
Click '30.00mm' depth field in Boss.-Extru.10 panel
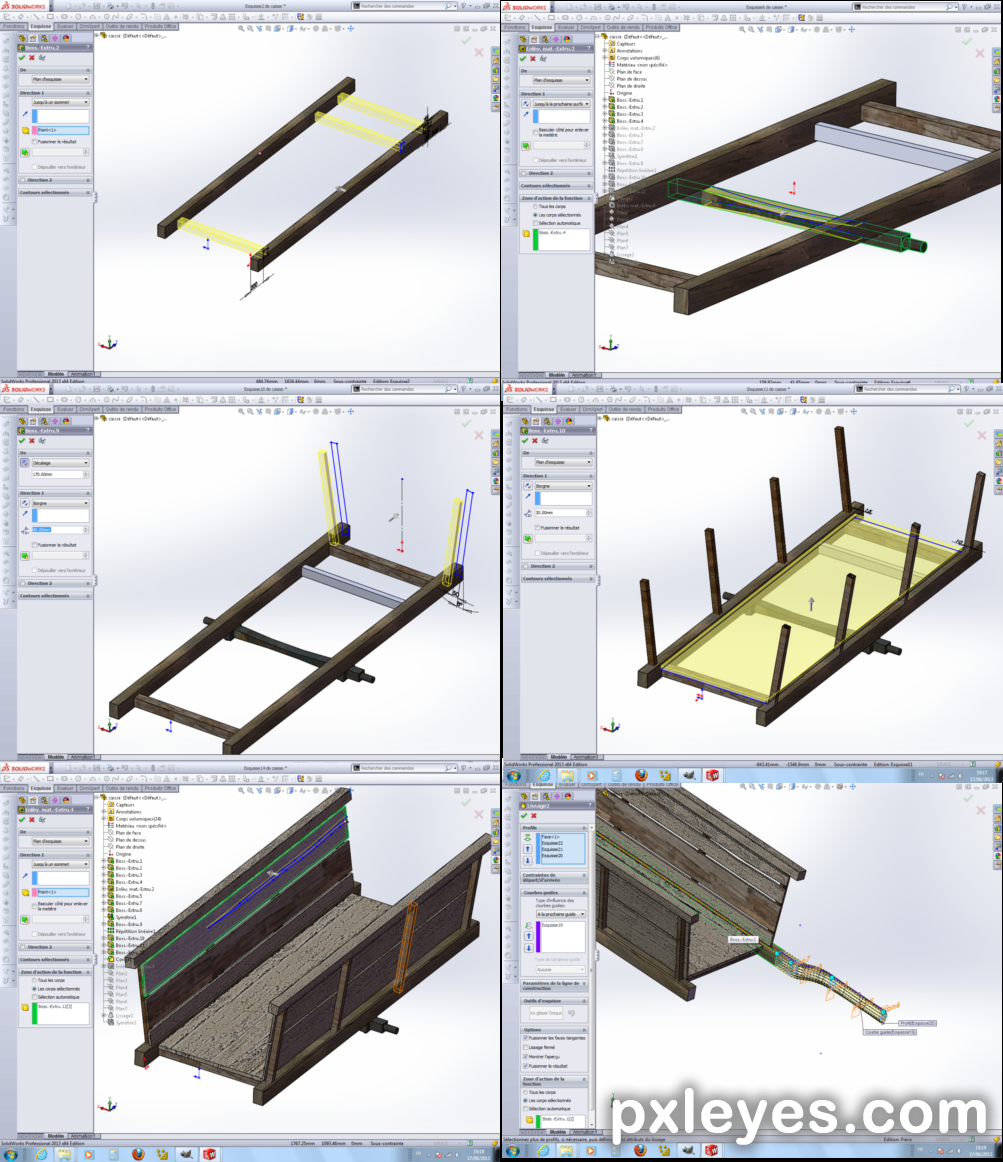pyautogui.click(x=563, y=513)
